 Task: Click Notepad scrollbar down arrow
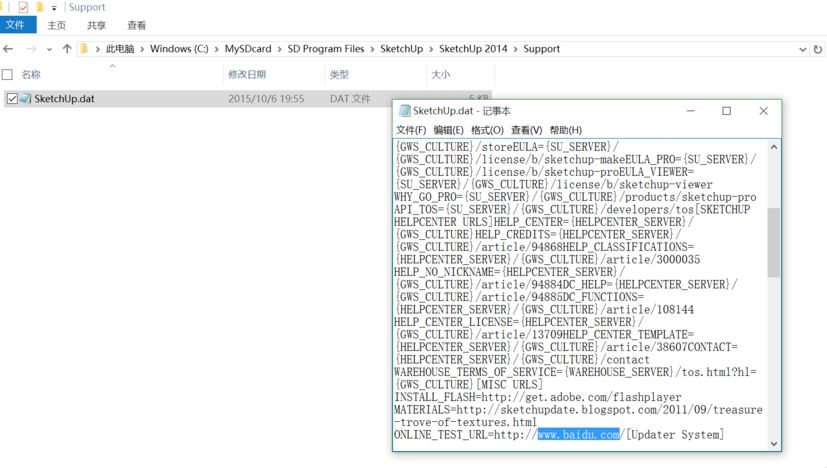[774, 444]
